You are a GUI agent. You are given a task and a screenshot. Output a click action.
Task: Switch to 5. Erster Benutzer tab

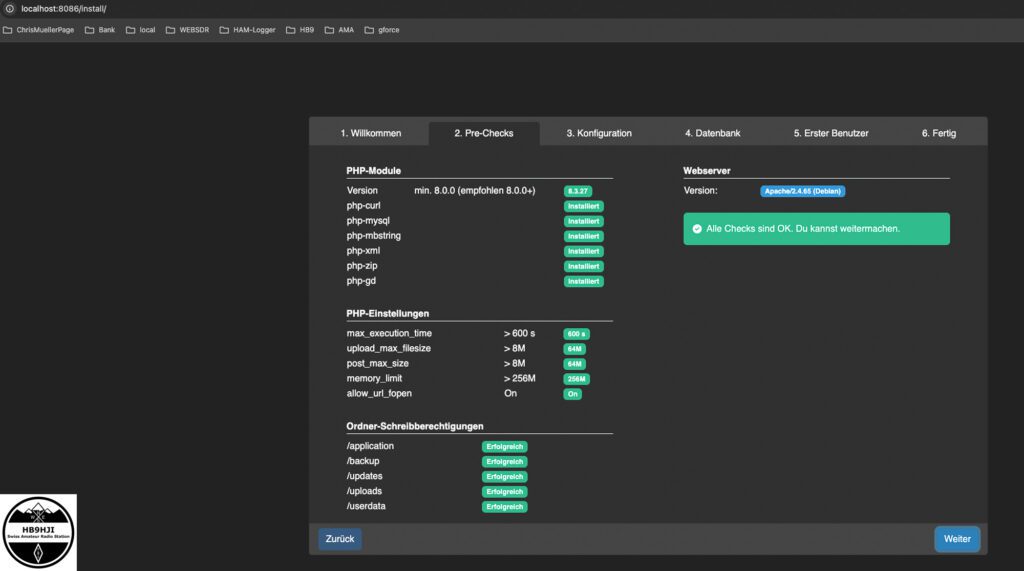831,133
